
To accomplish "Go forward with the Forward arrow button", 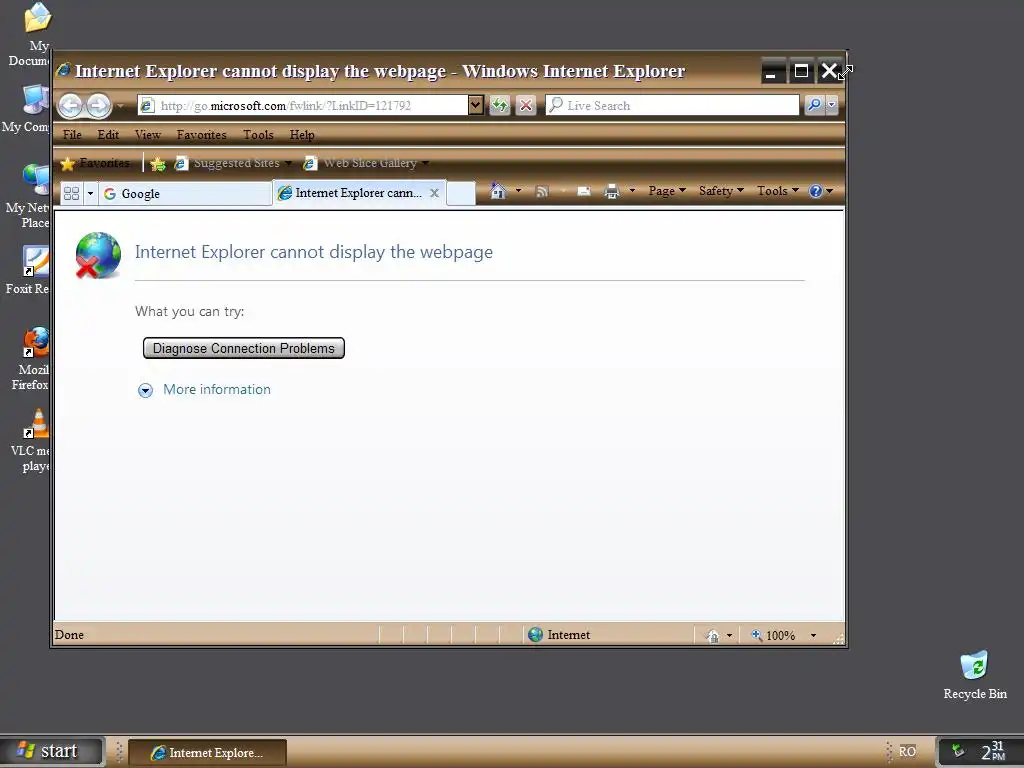I will [99, 105].
